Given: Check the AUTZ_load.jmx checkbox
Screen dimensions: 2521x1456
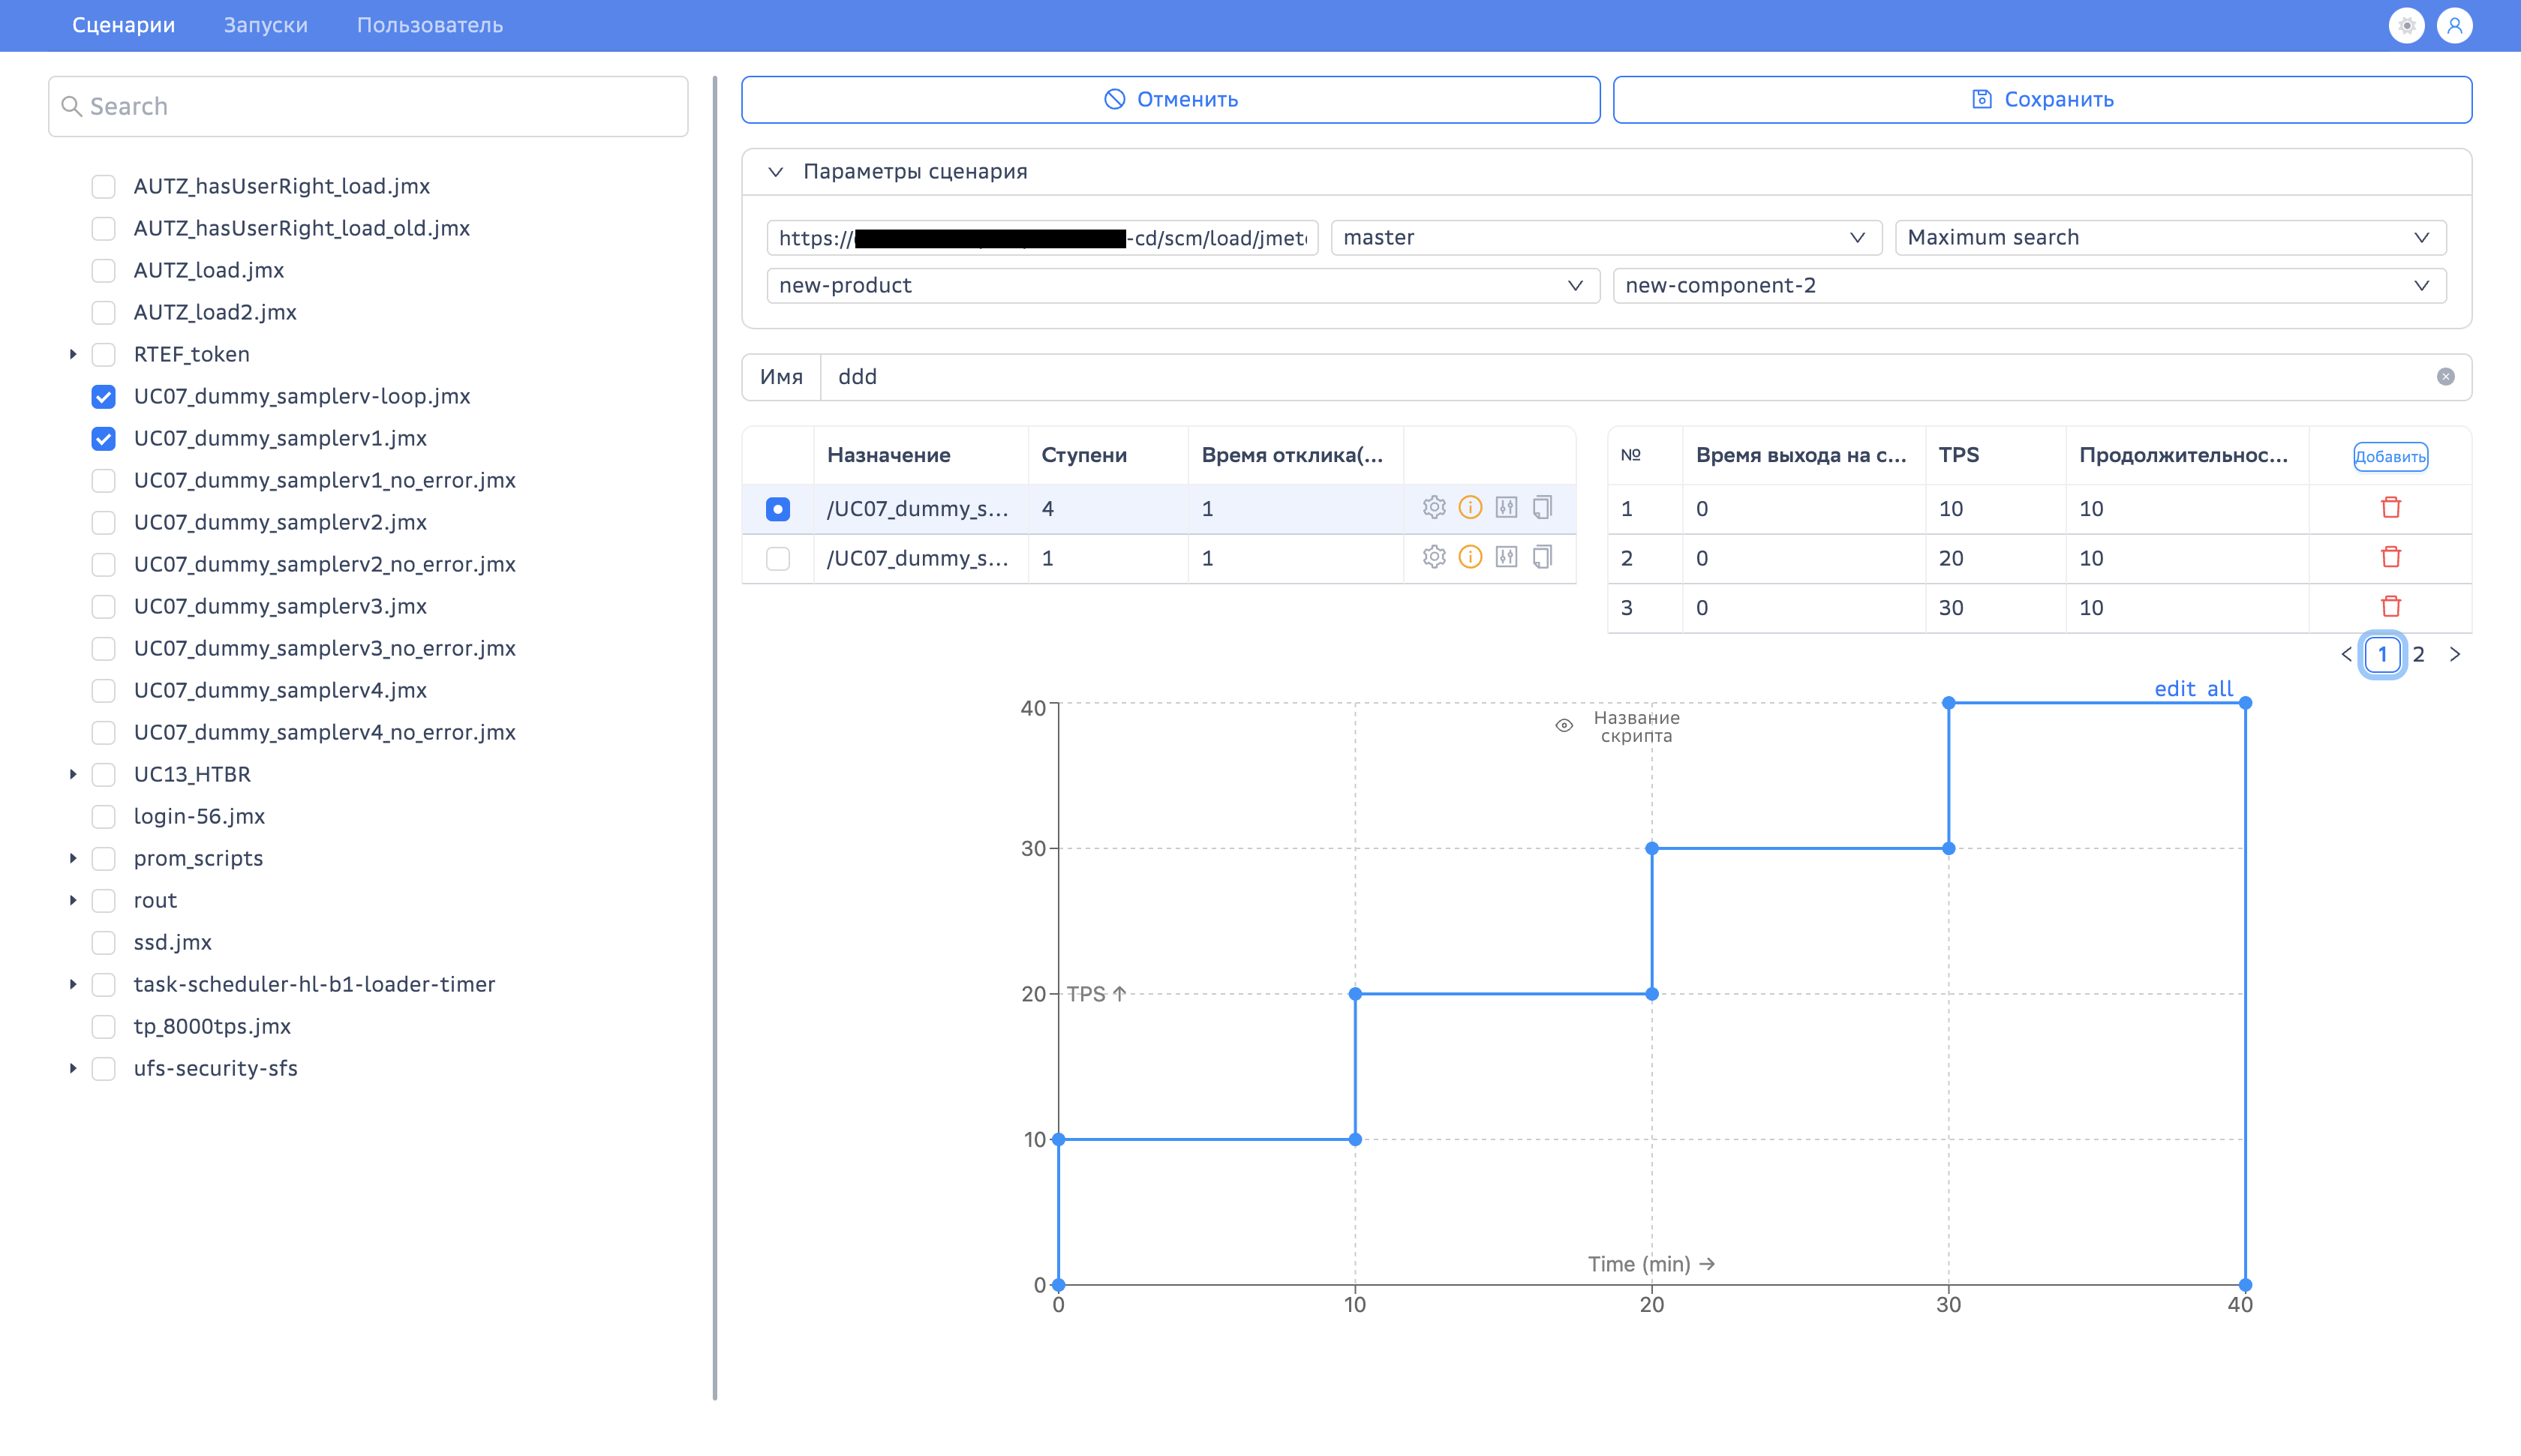Looking at the screenshot, I should [103, 270].
